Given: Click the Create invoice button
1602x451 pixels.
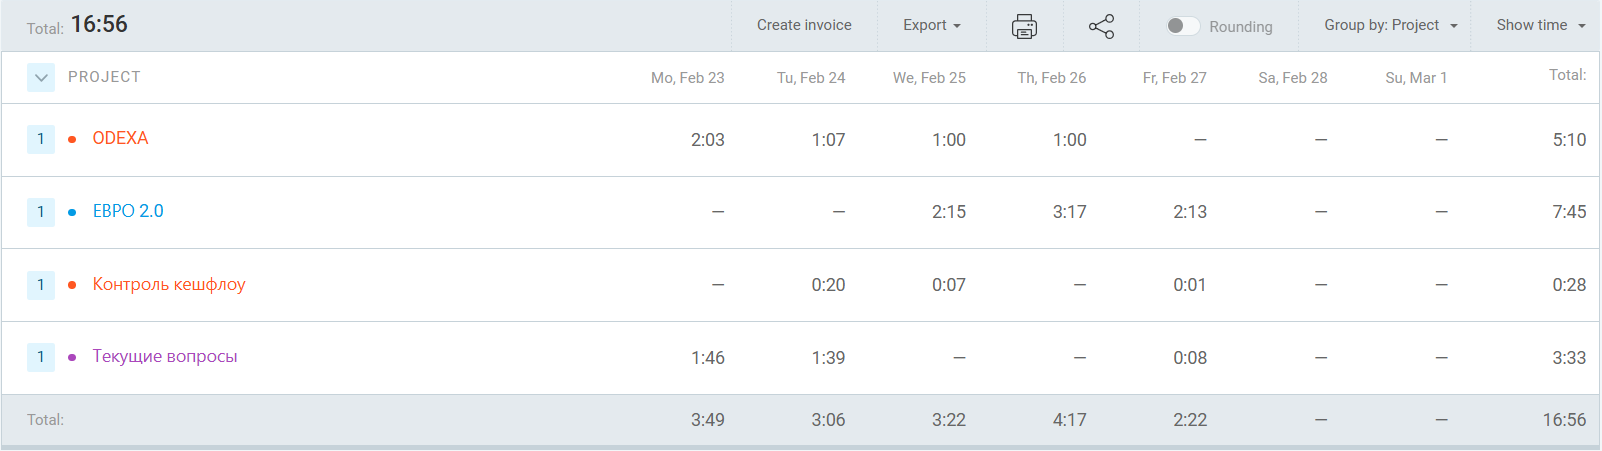Looking at the screenshot, I should tap(804, 25).
